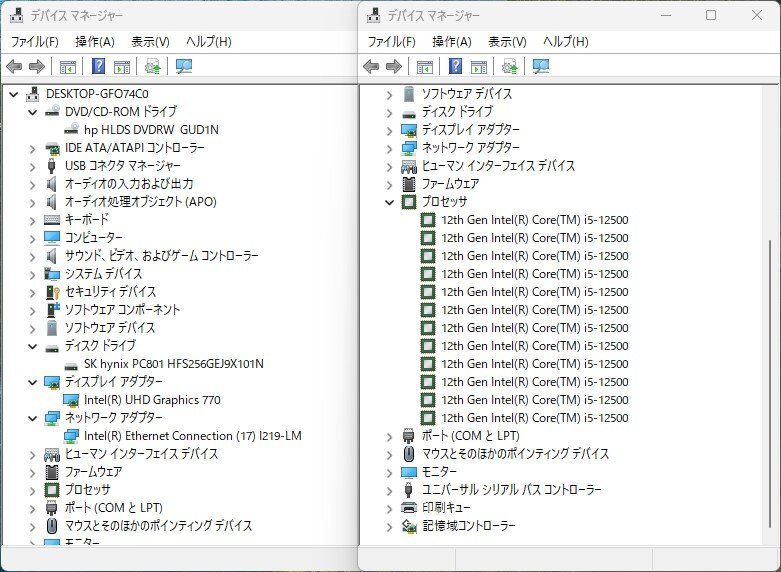Collapse DVD/CD-ROM ドライブ in left window

pos(33,112)
